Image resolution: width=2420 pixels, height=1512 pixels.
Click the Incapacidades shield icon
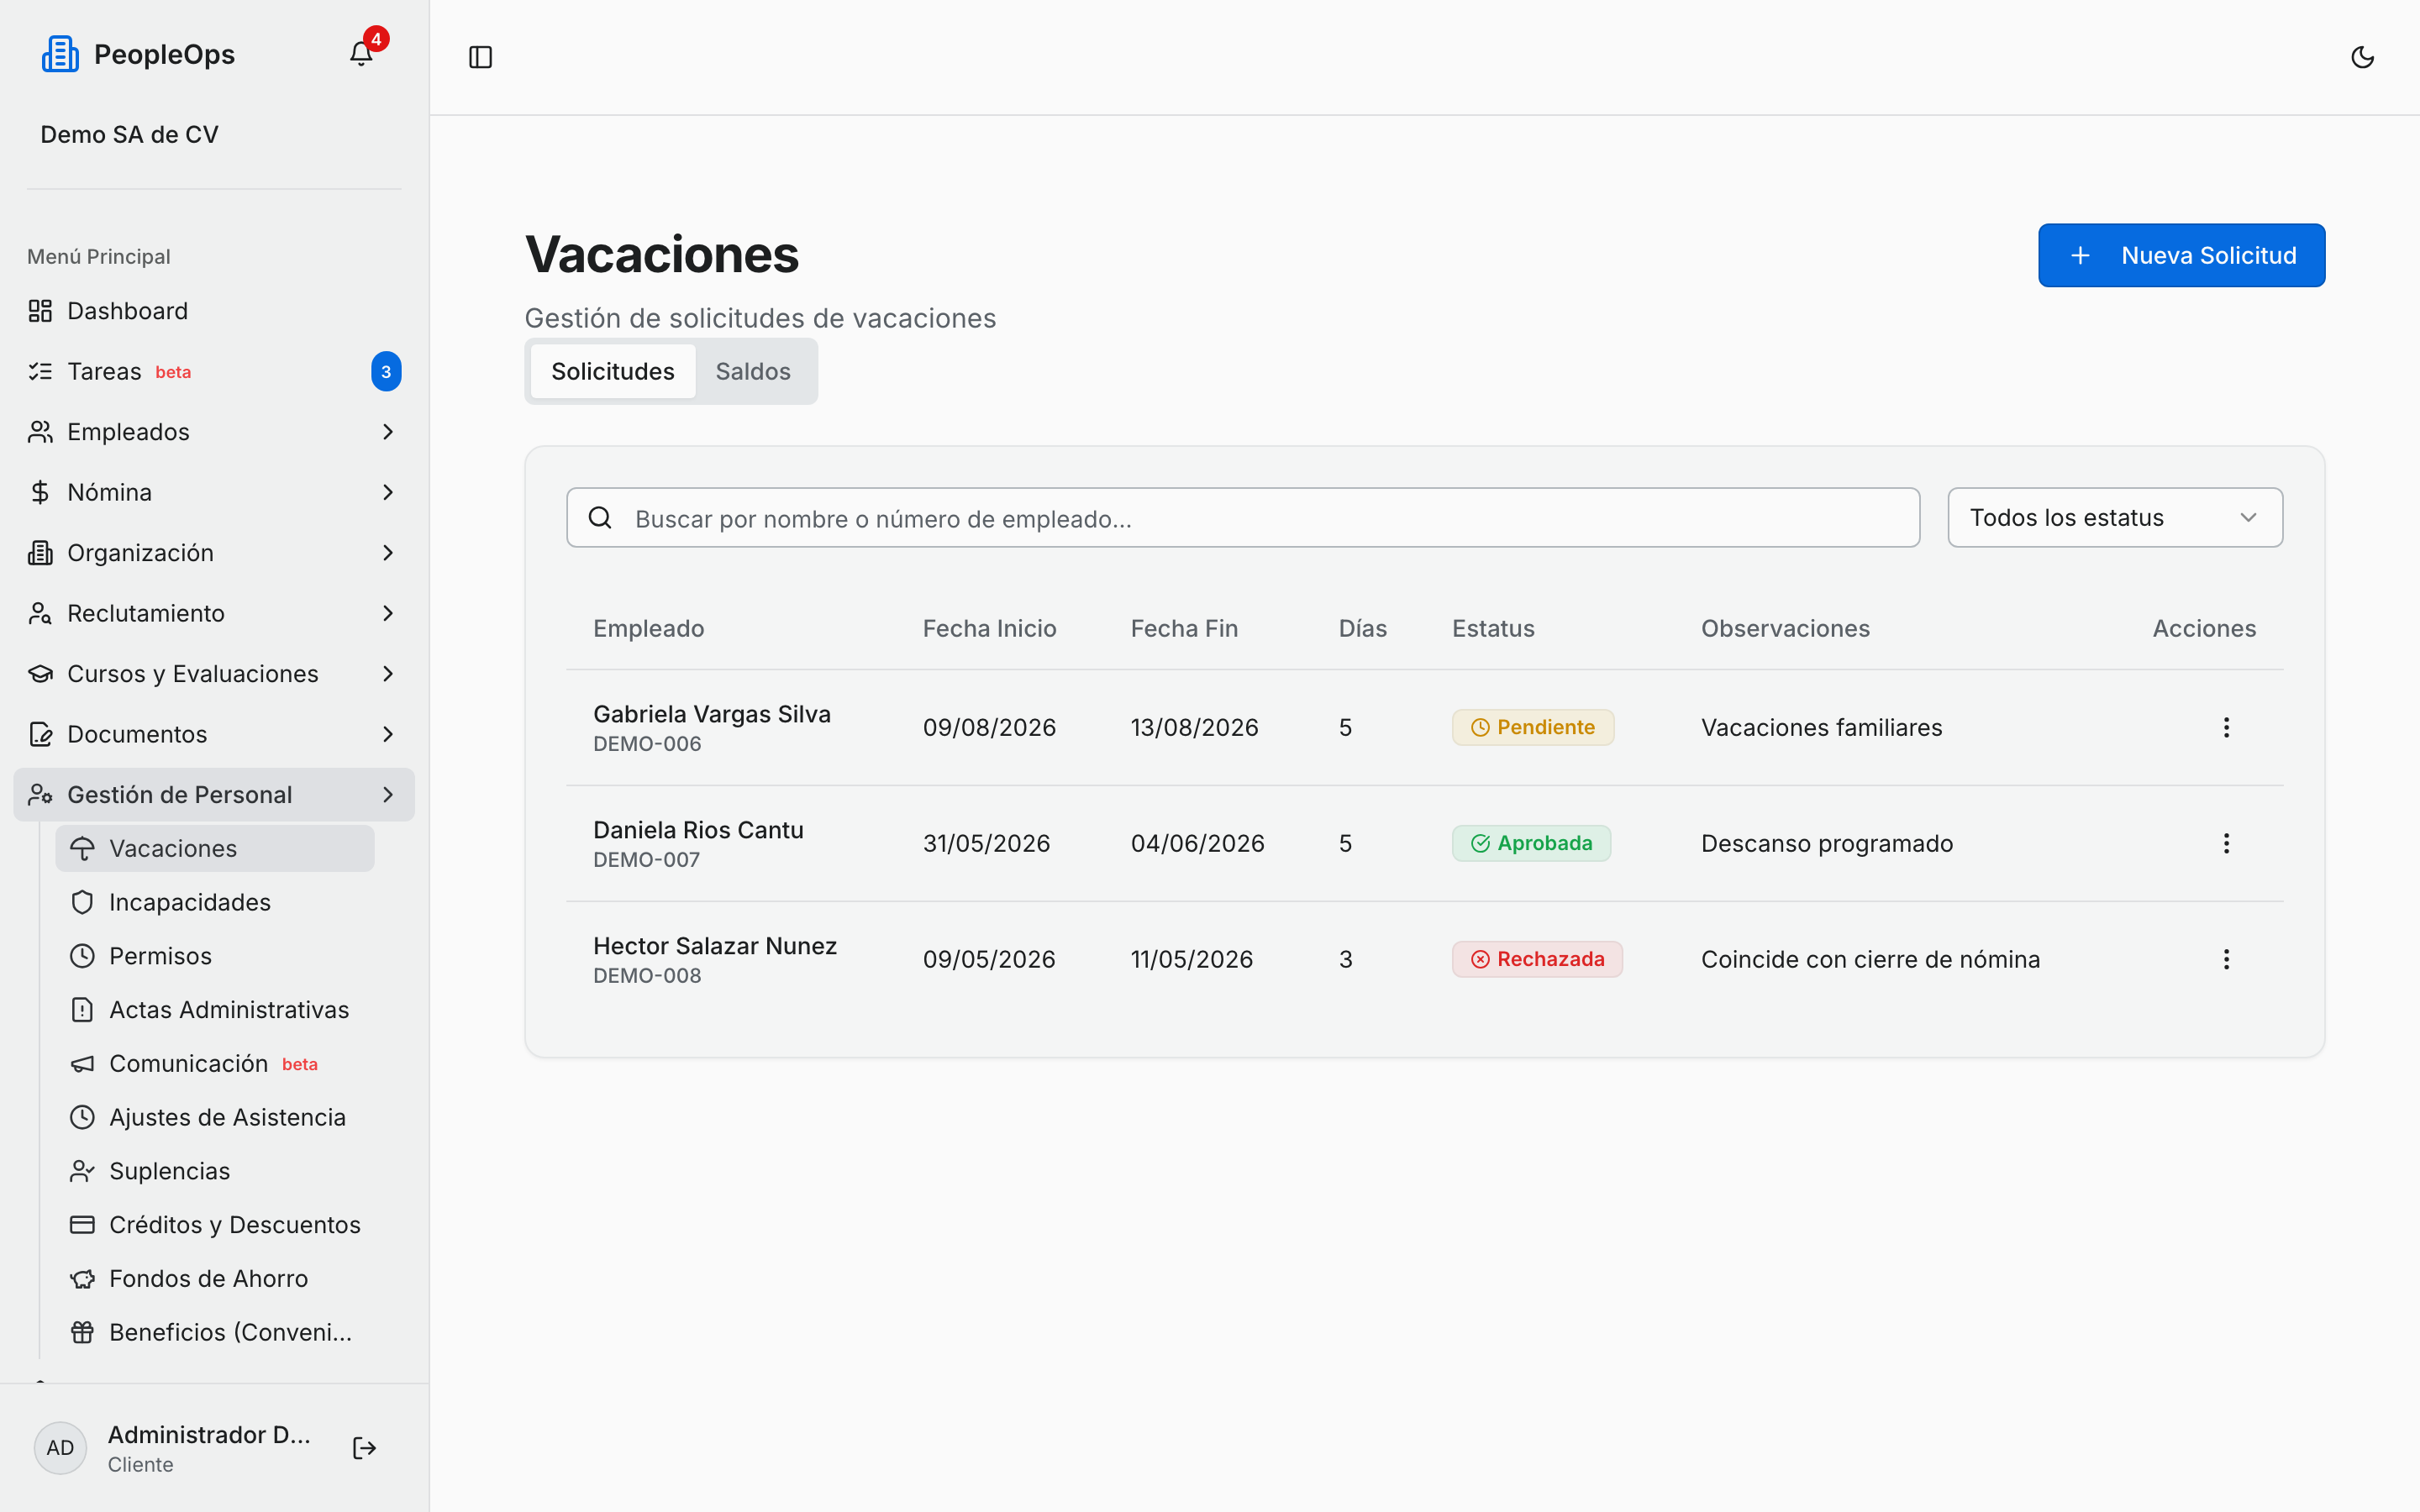(x=82, y=902)
